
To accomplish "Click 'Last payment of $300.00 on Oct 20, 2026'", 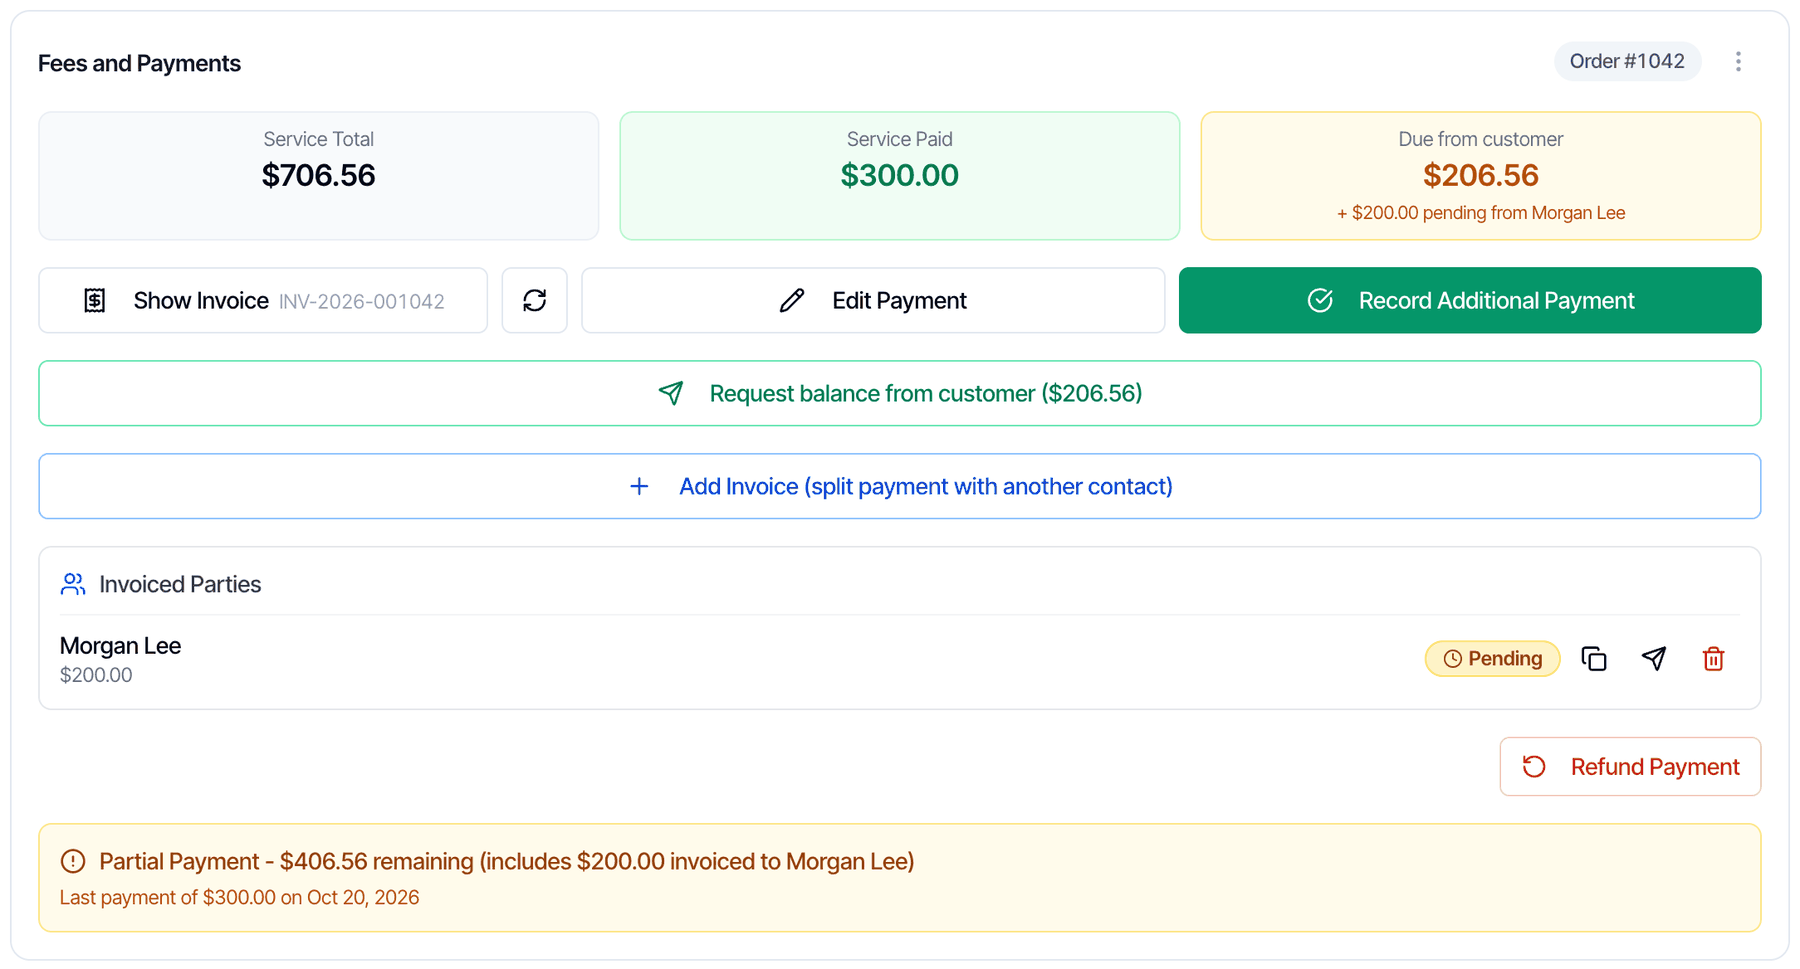I will [239, 897].
